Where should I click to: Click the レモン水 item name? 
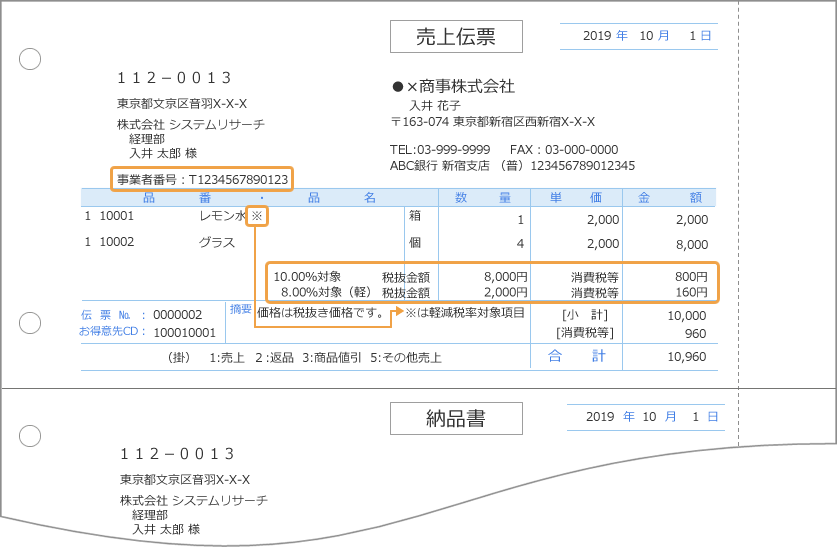tap(222, 216)
